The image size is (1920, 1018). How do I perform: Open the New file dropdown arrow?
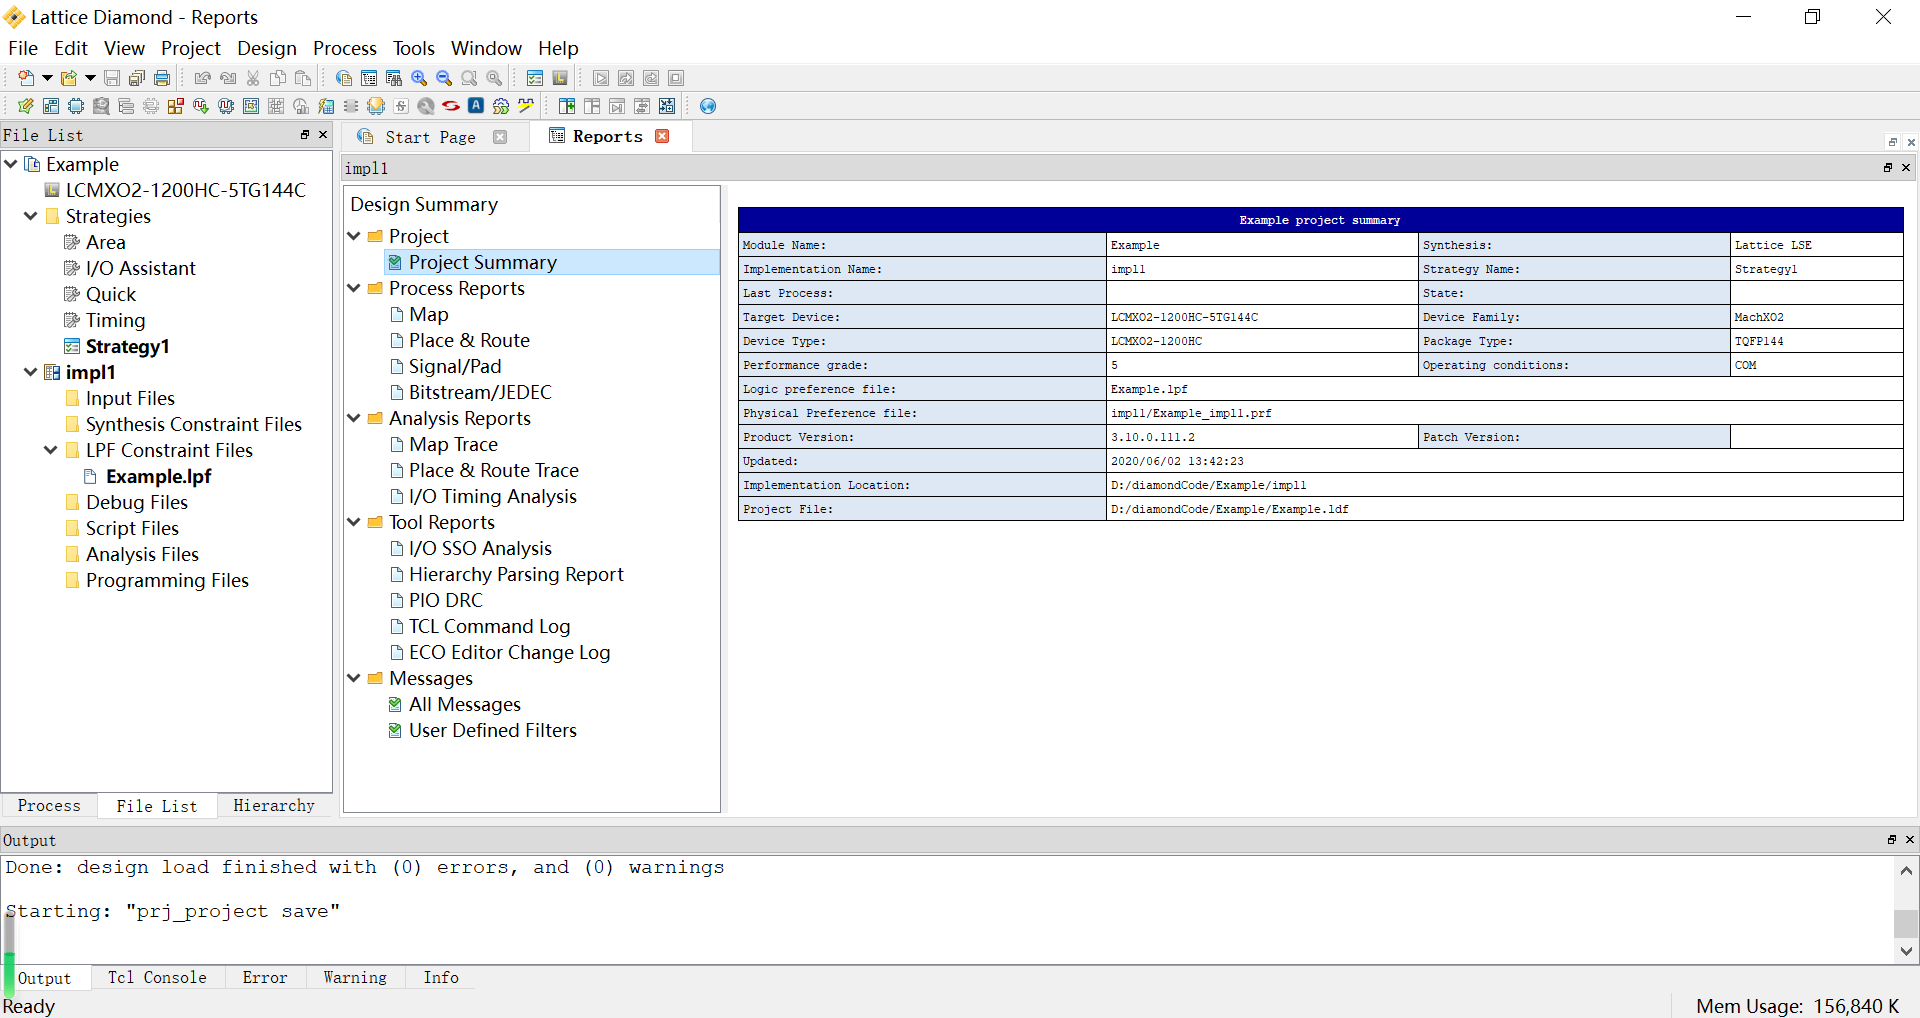[46, 78]
